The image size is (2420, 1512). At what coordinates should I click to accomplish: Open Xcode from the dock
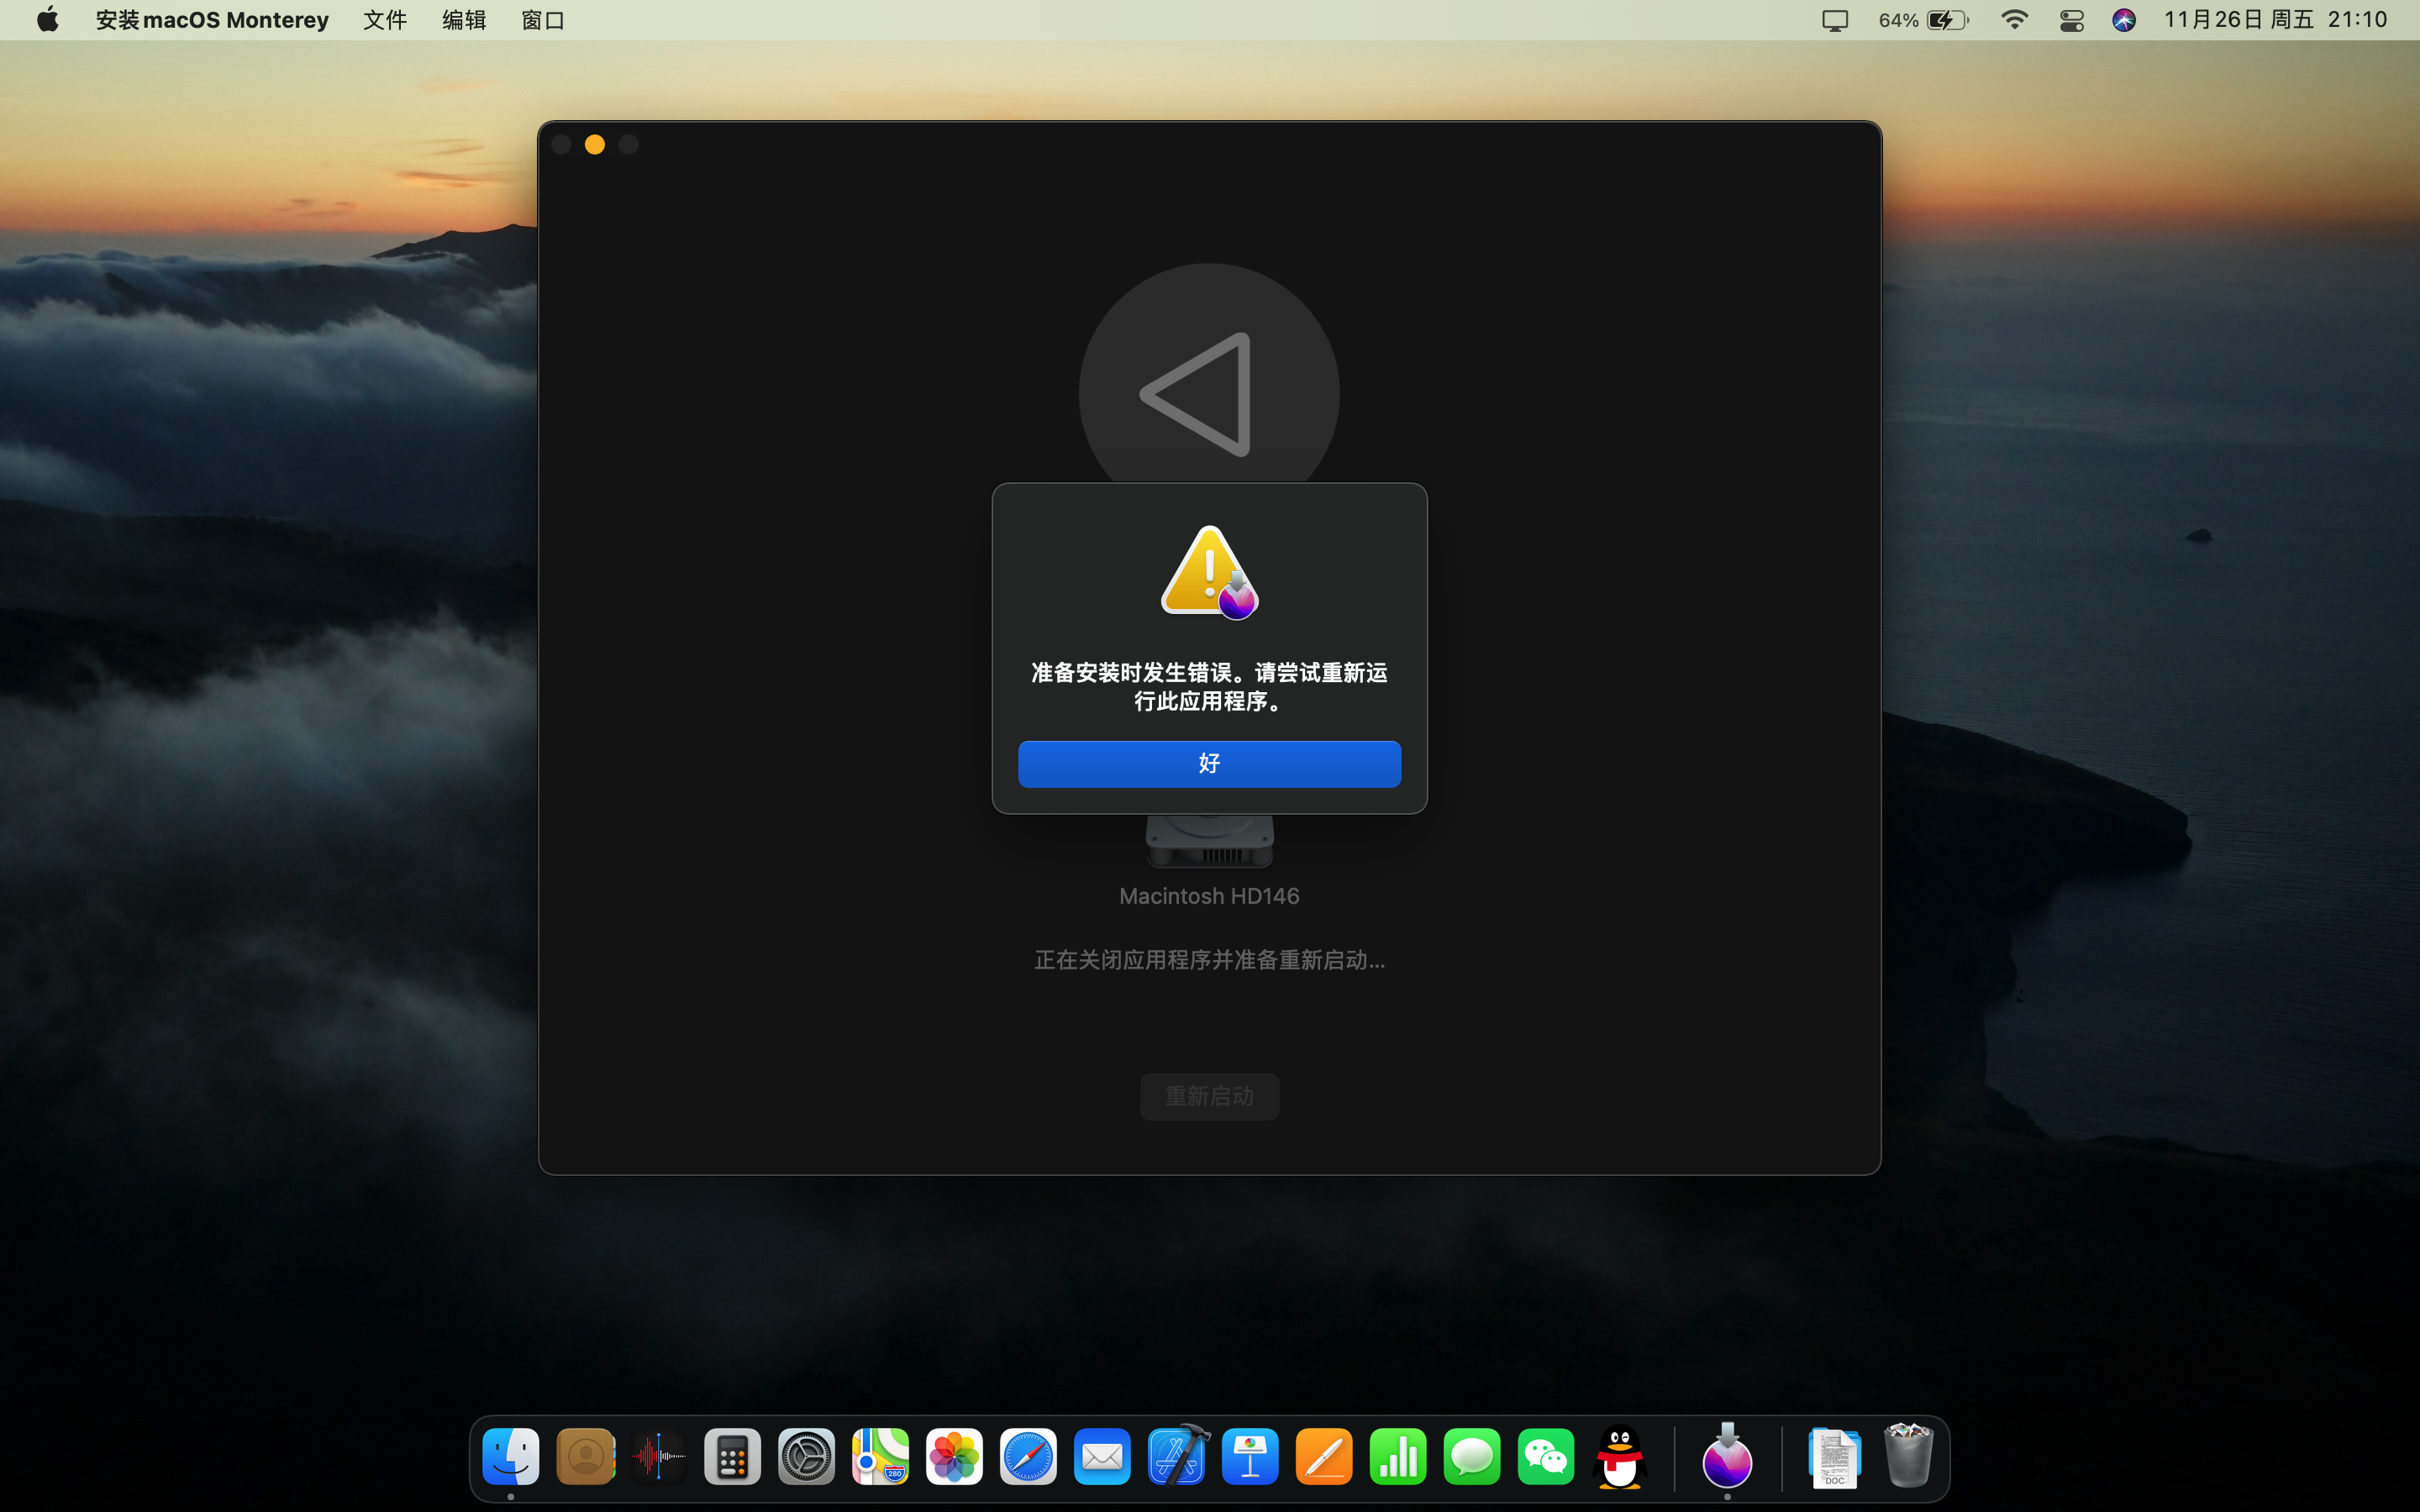(1177, 1457)
